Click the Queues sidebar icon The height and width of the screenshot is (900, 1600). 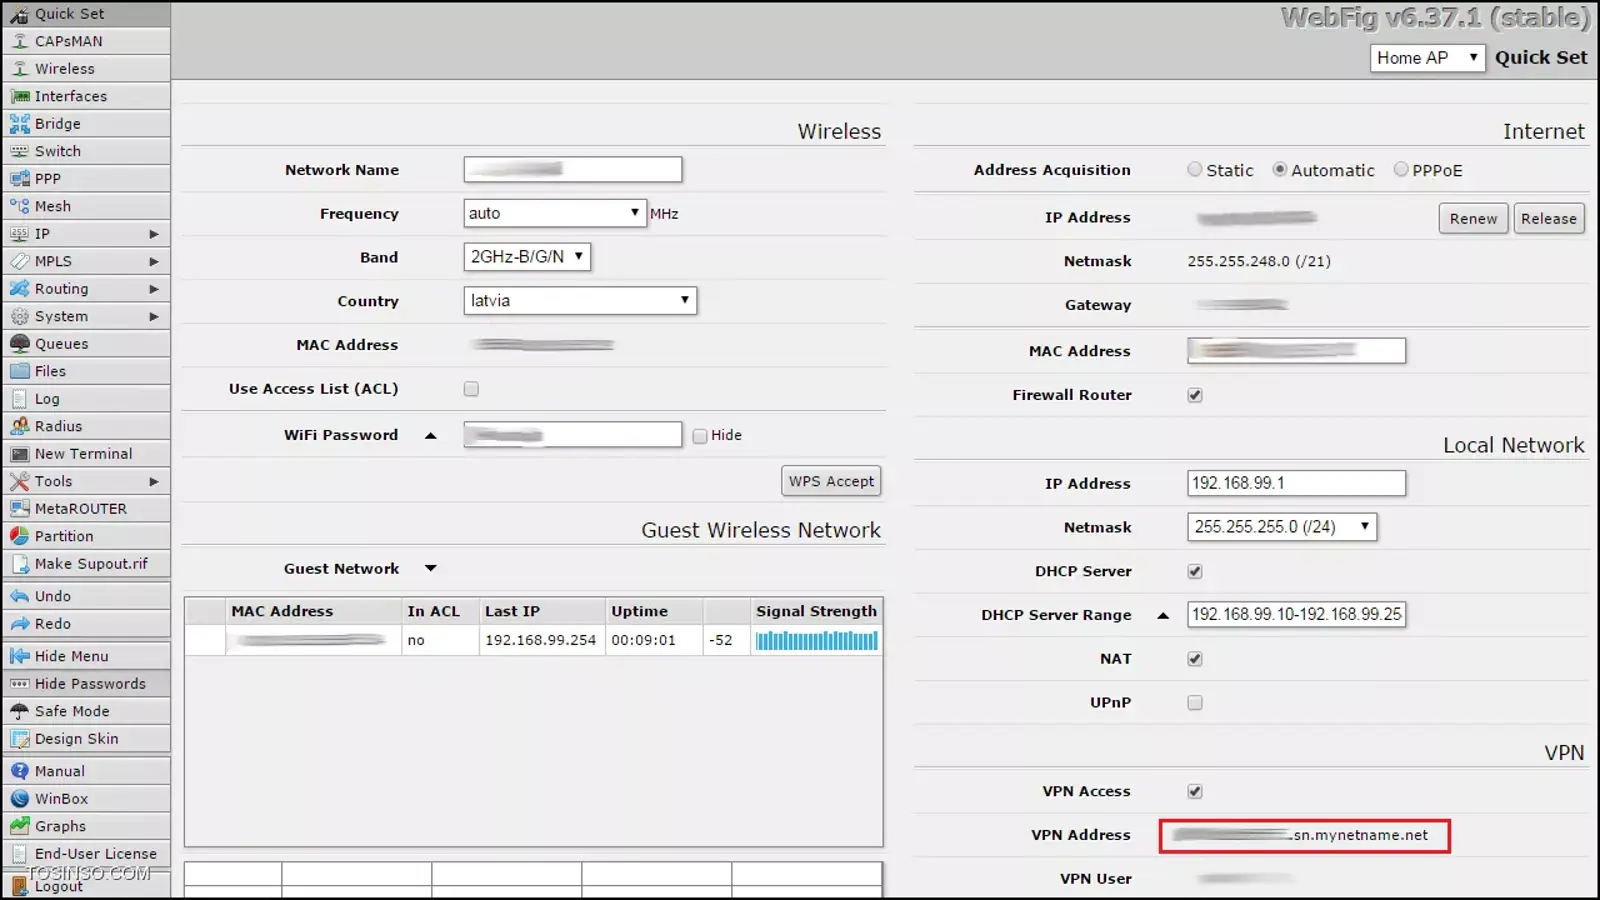19,344
